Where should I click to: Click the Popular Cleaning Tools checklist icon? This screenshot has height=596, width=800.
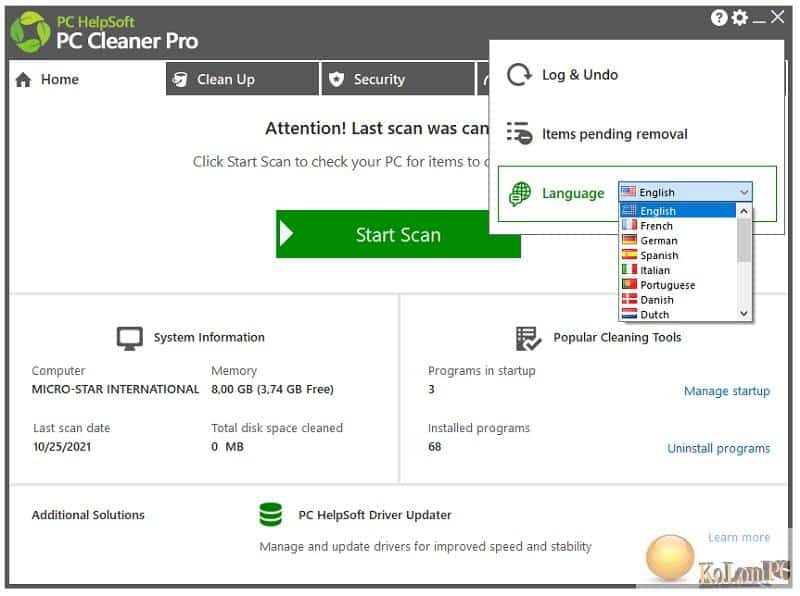click(528, 338)
